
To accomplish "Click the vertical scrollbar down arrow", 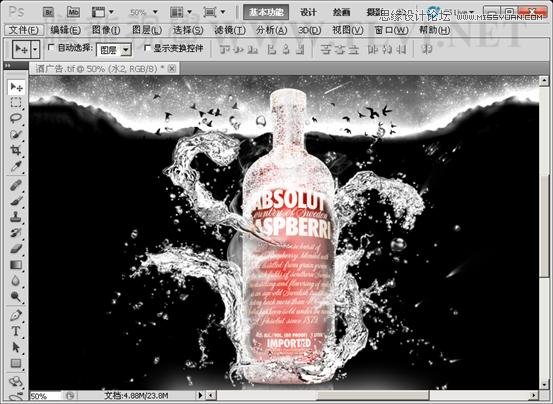I will click(544, 385).
